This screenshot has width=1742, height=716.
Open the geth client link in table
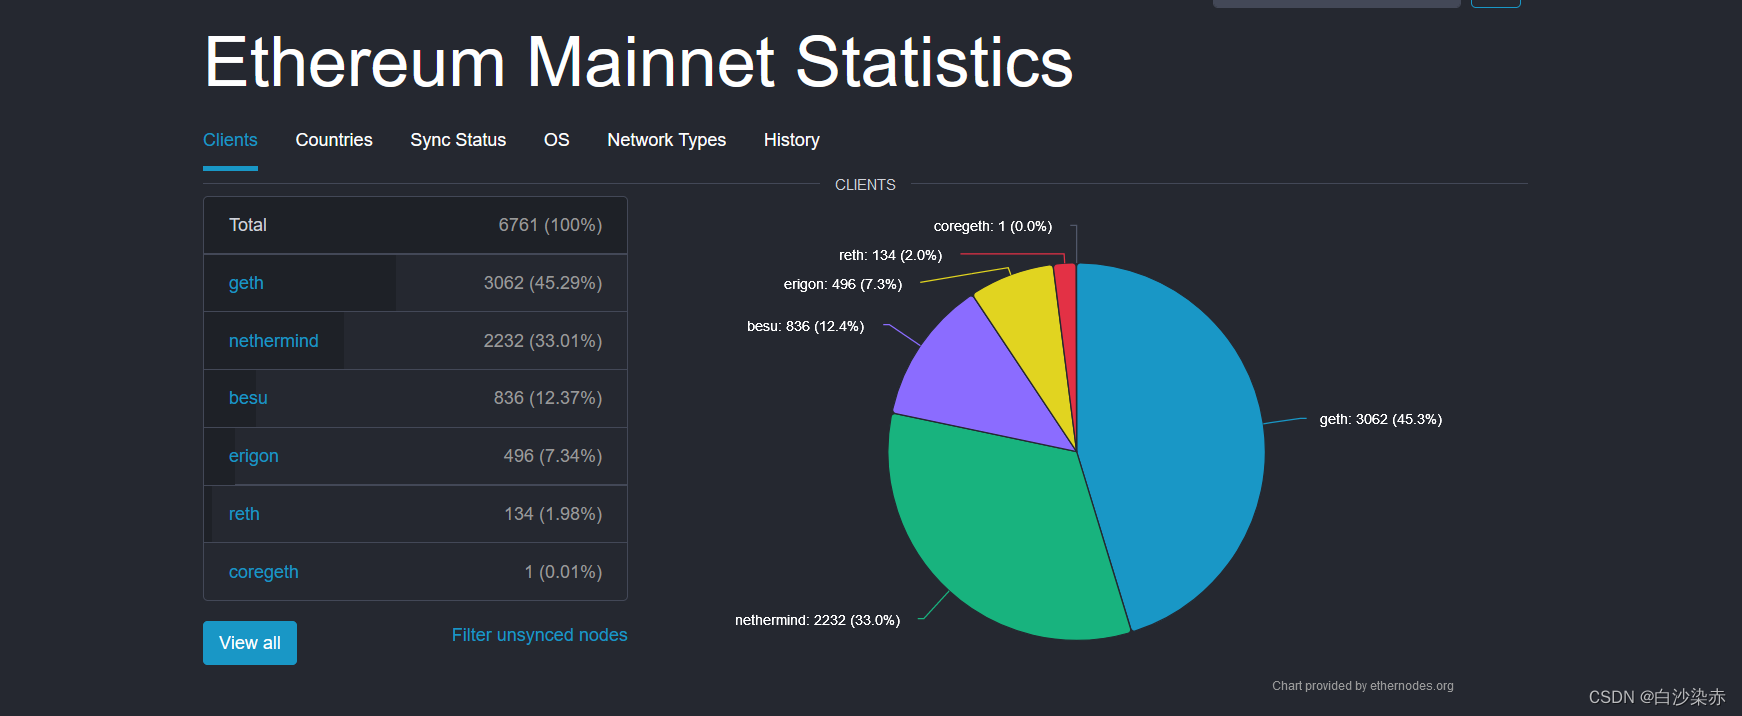246,283
